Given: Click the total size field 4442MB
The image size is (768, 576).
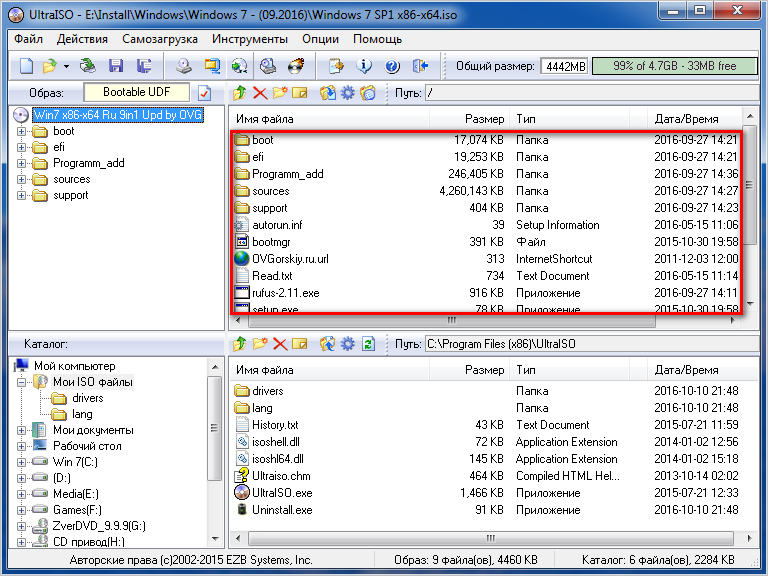Looking at the screenshot, I should pos(565,66).
